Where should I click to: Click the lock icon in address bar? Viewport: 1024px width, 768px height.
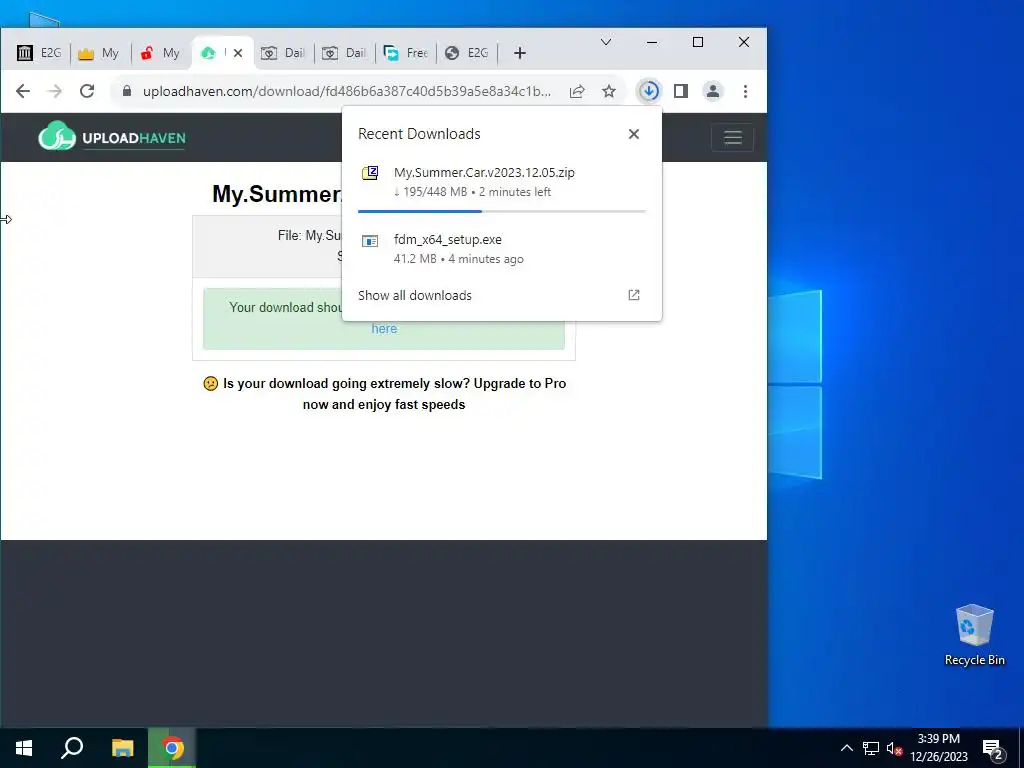click(127, 91)
